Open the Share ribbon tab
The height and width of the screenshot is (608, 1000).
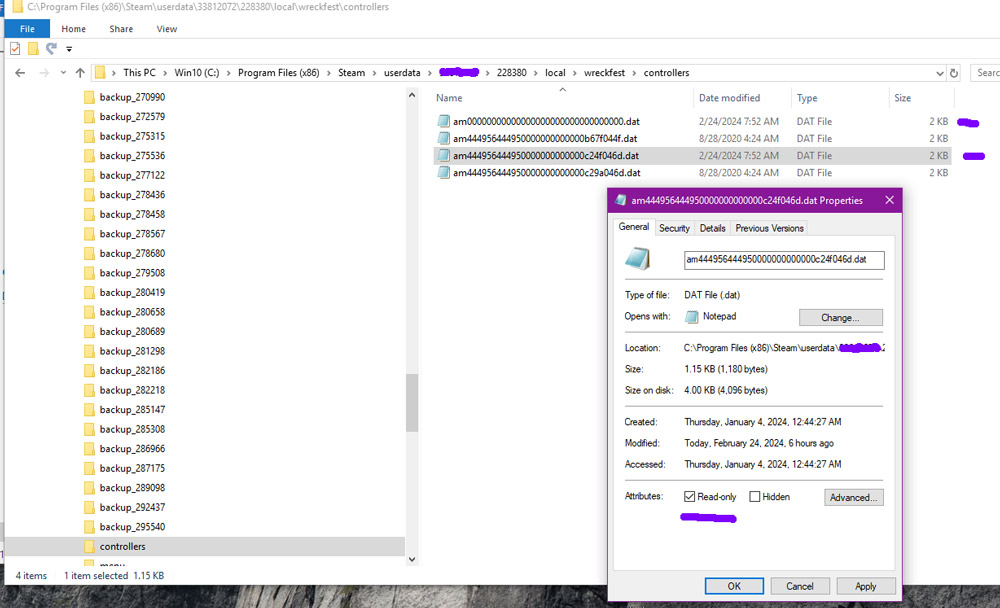[121, 29]
